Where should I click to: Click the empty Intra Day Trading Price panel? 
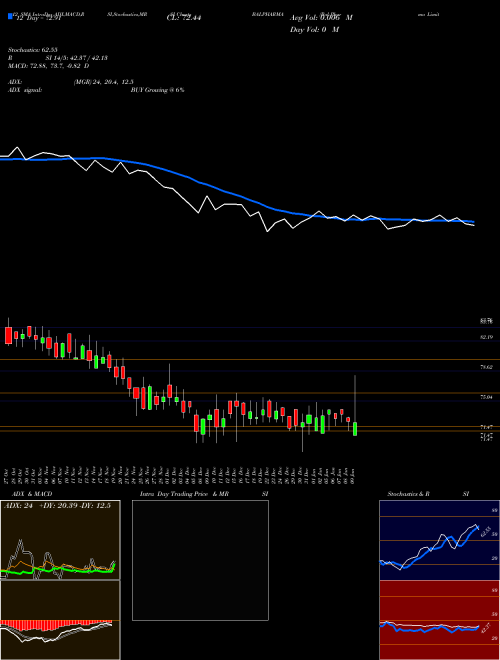click(x=200, y=560)
